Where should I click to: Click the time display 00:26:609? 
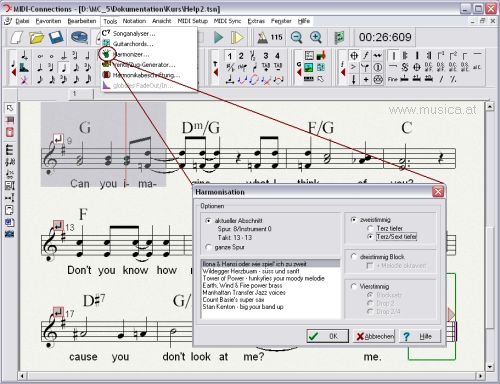point(385,37)
